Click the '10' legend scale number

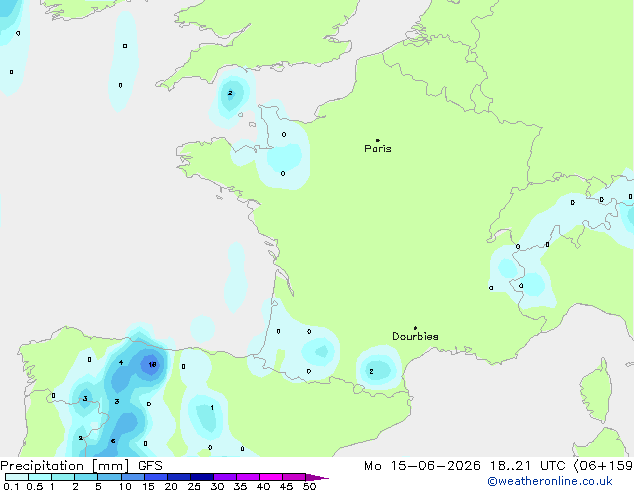click(x=125, y=486)
